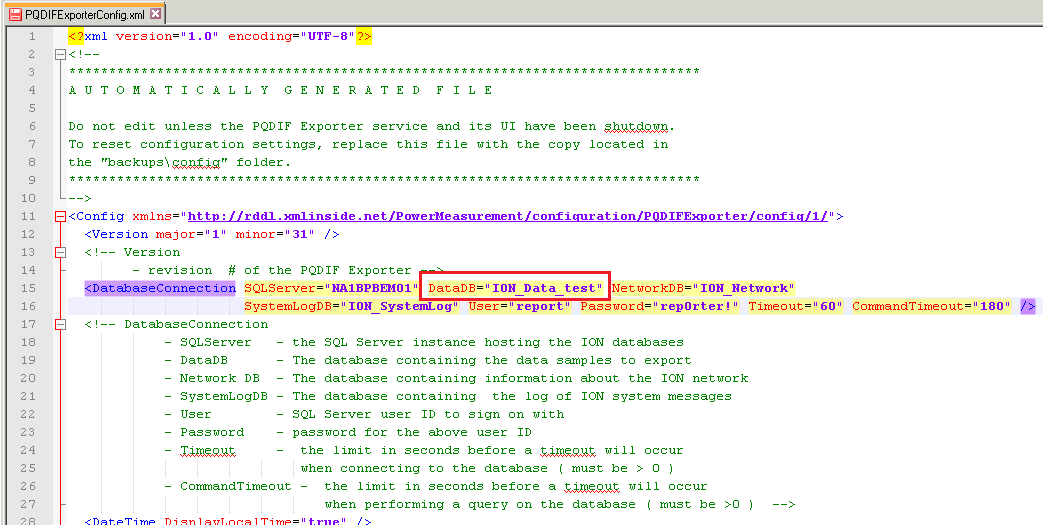The width and height of the screenshot is (1043, 525).
Task: Click line number 15 in the margin
Action: [x=28, y=288]
